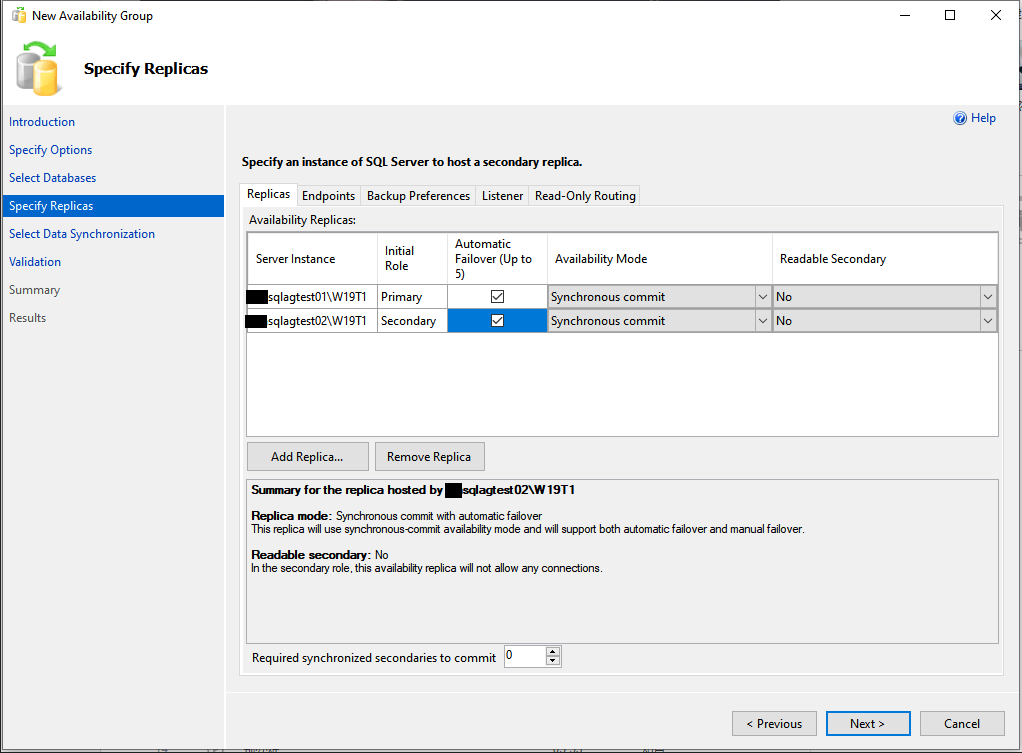This screenshot has height=753, width=1022.
Task: Open Readable Secondary dropdown for Primary replica
Action: pyautogui.click(x=988, y=297)
